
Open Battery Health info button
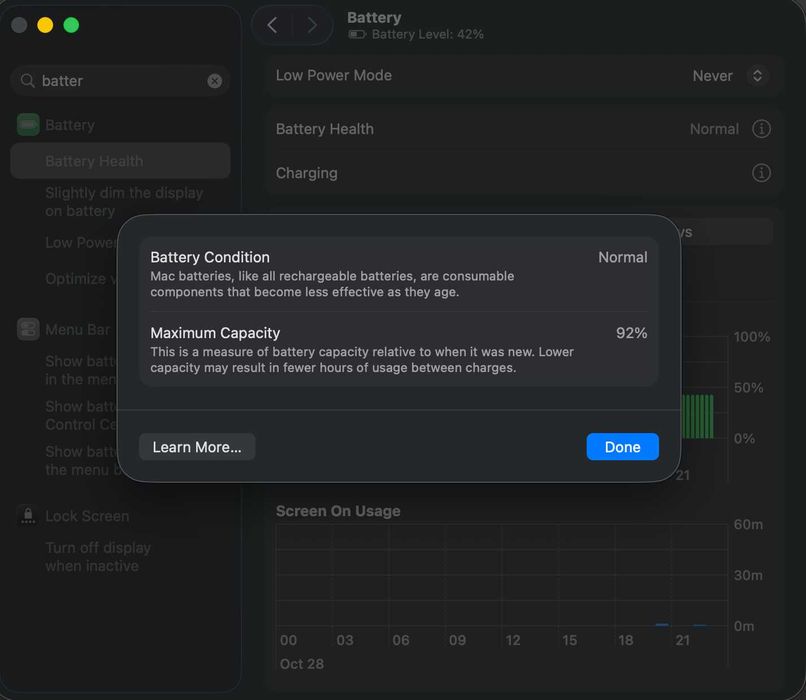[761, 128]
